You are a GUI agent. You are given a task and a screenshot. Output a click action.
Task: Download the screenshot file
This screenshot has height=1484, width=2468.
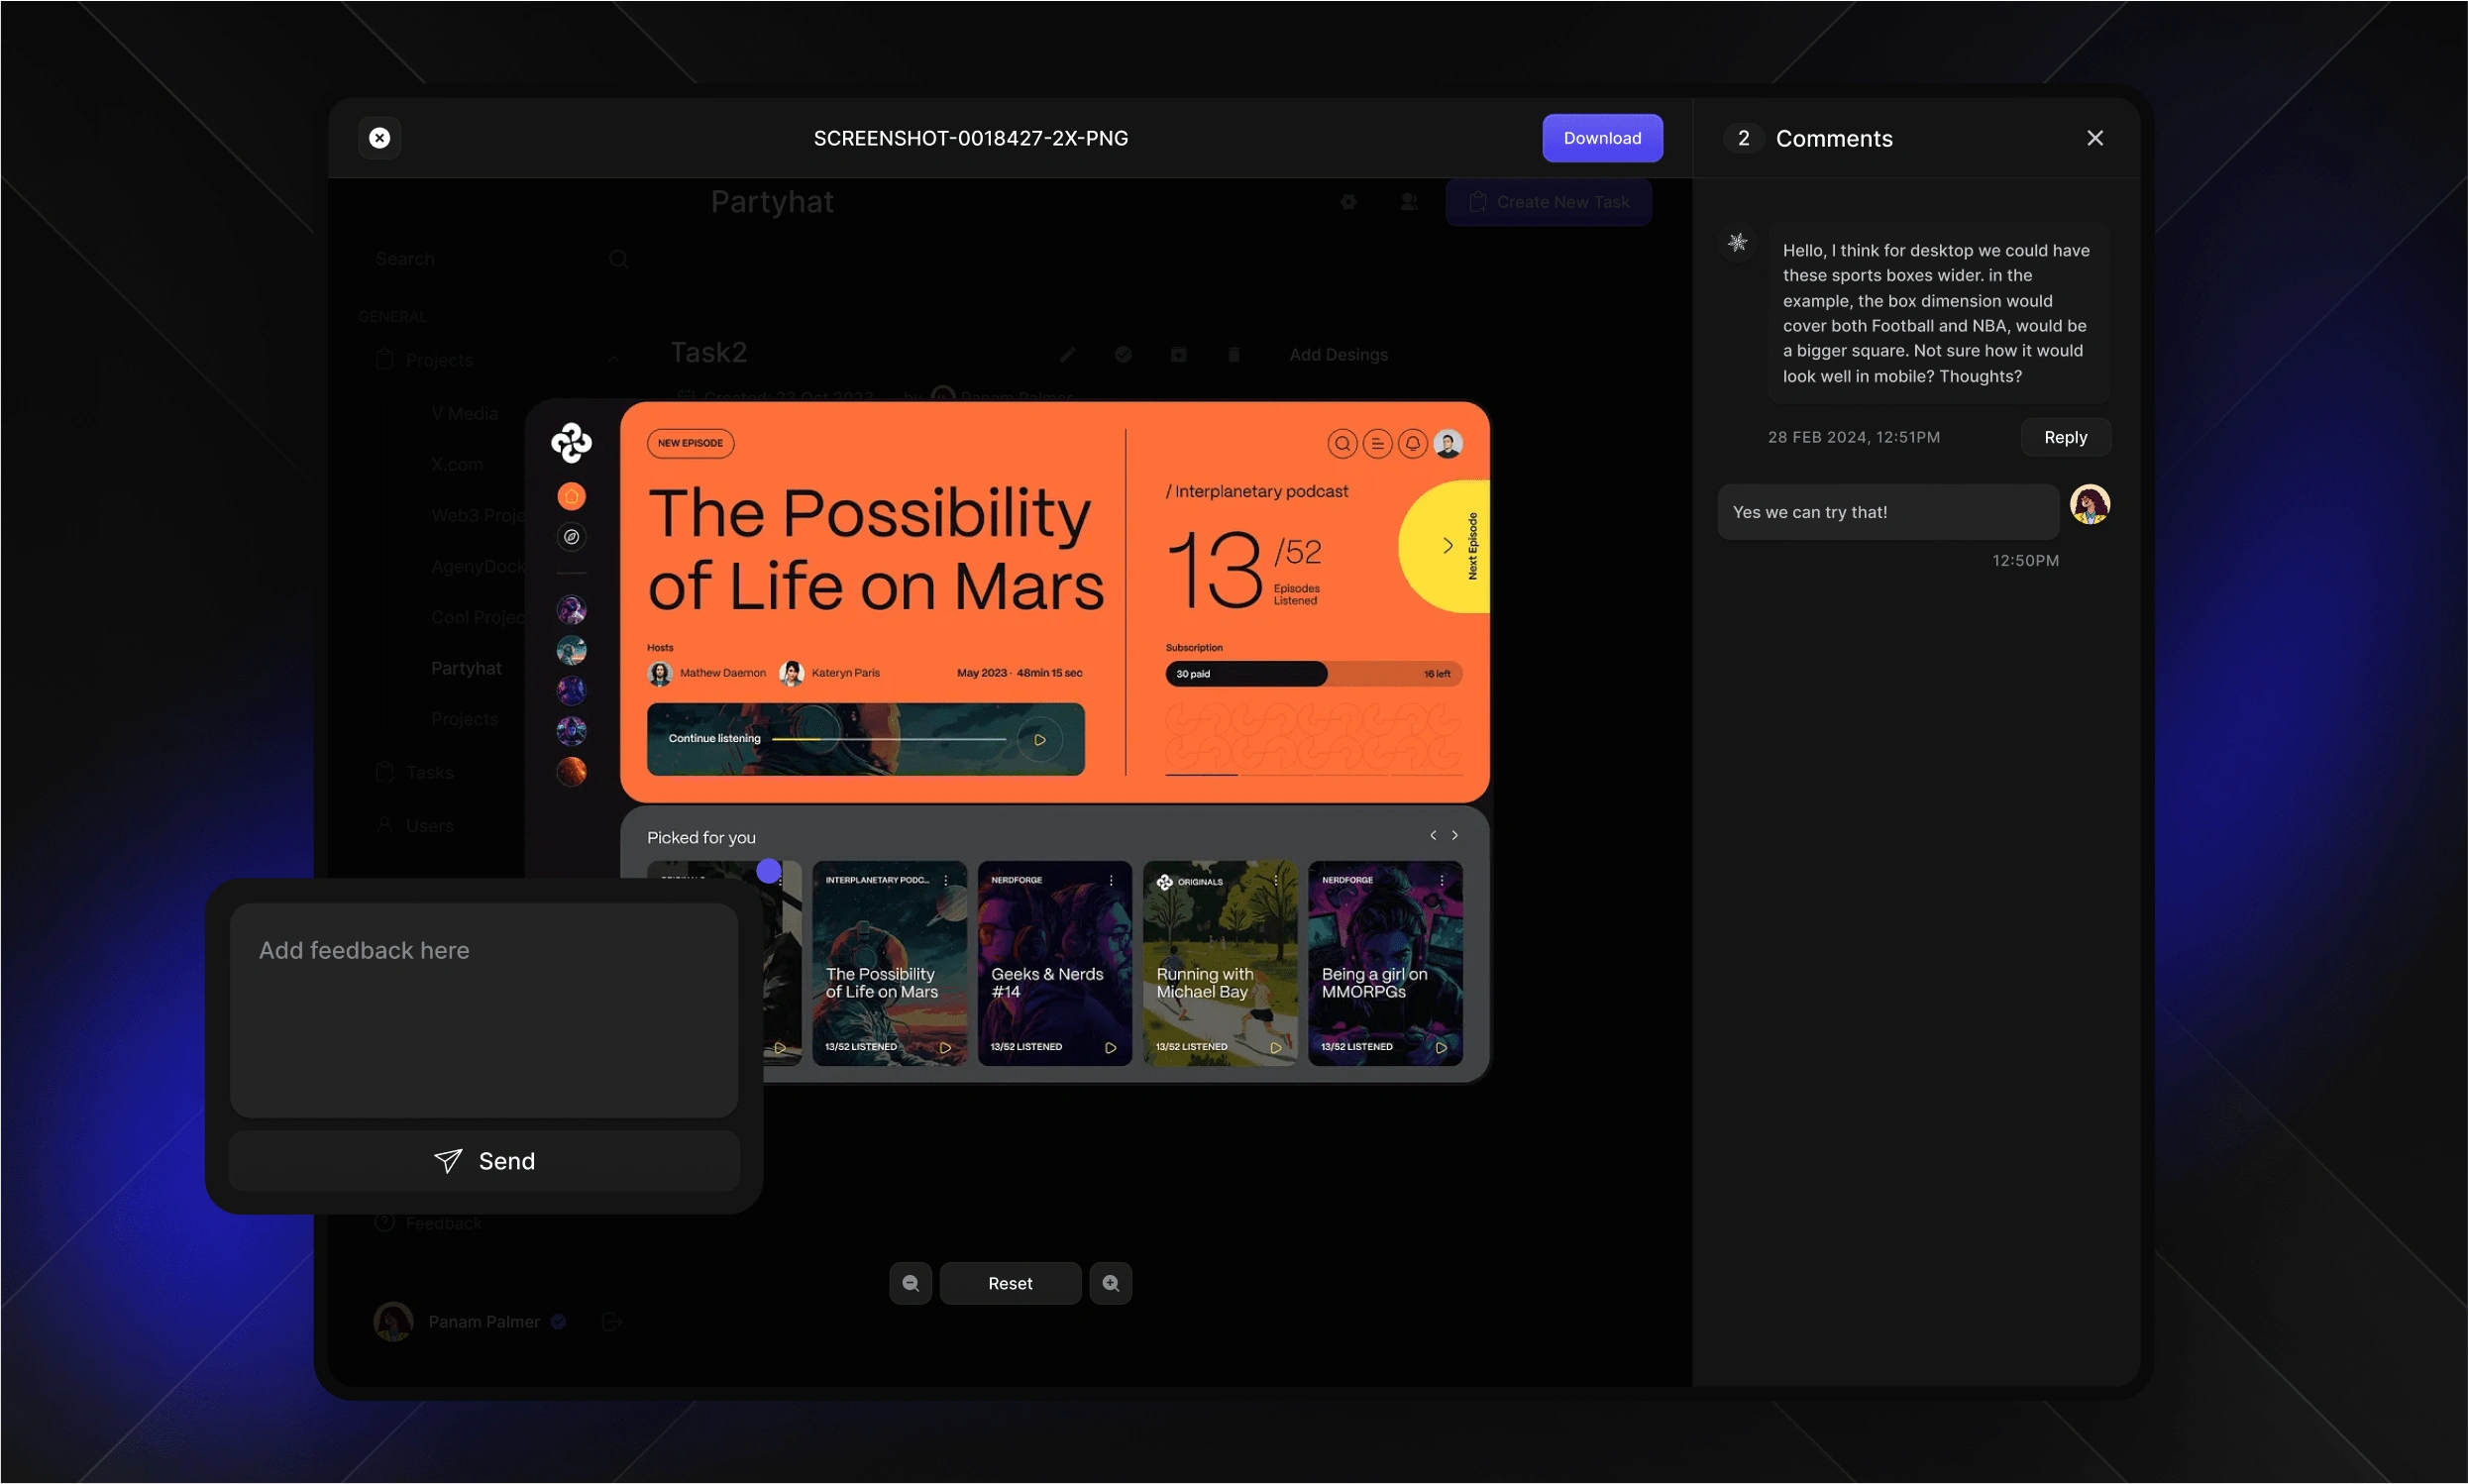(x=1601, y=138)
